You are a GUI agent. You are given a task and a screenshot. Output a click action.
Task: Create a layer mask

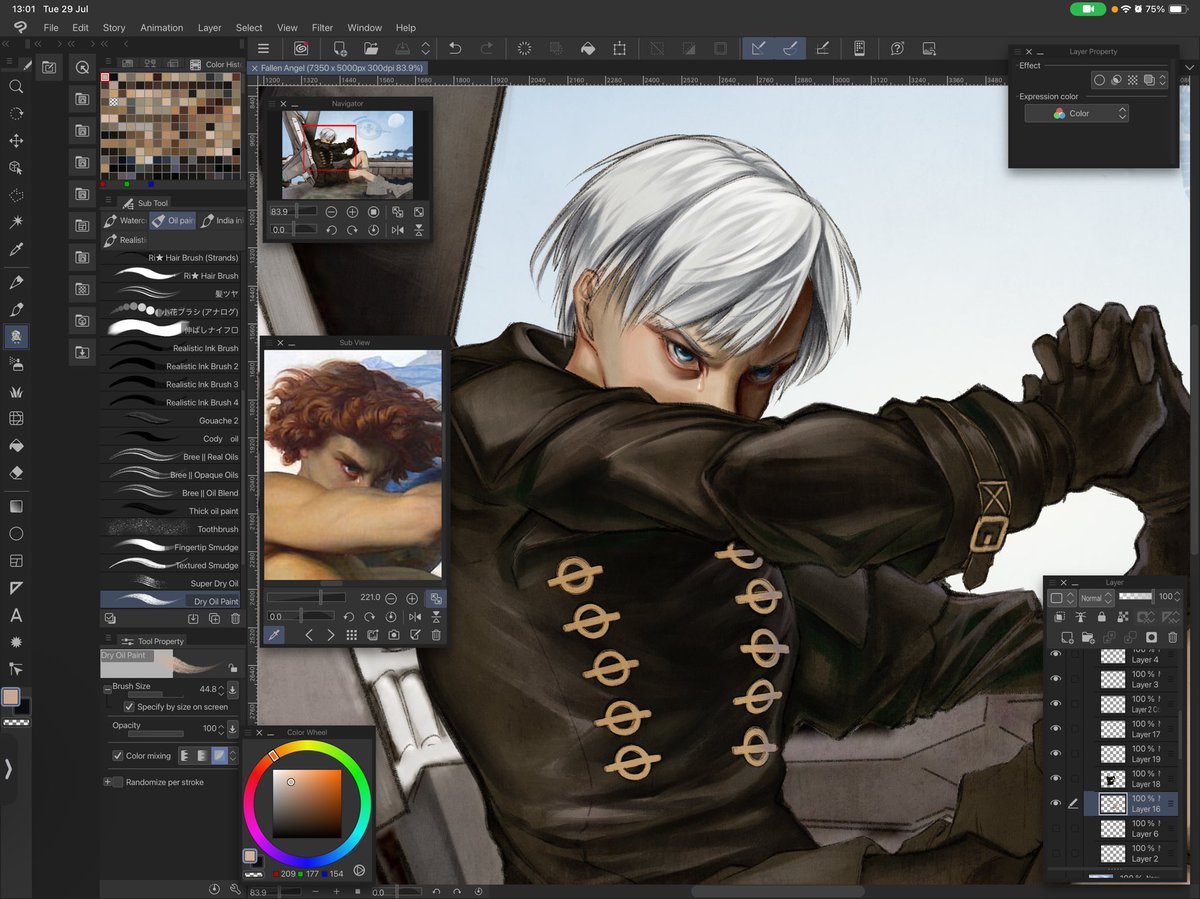tap(1151, 637)
